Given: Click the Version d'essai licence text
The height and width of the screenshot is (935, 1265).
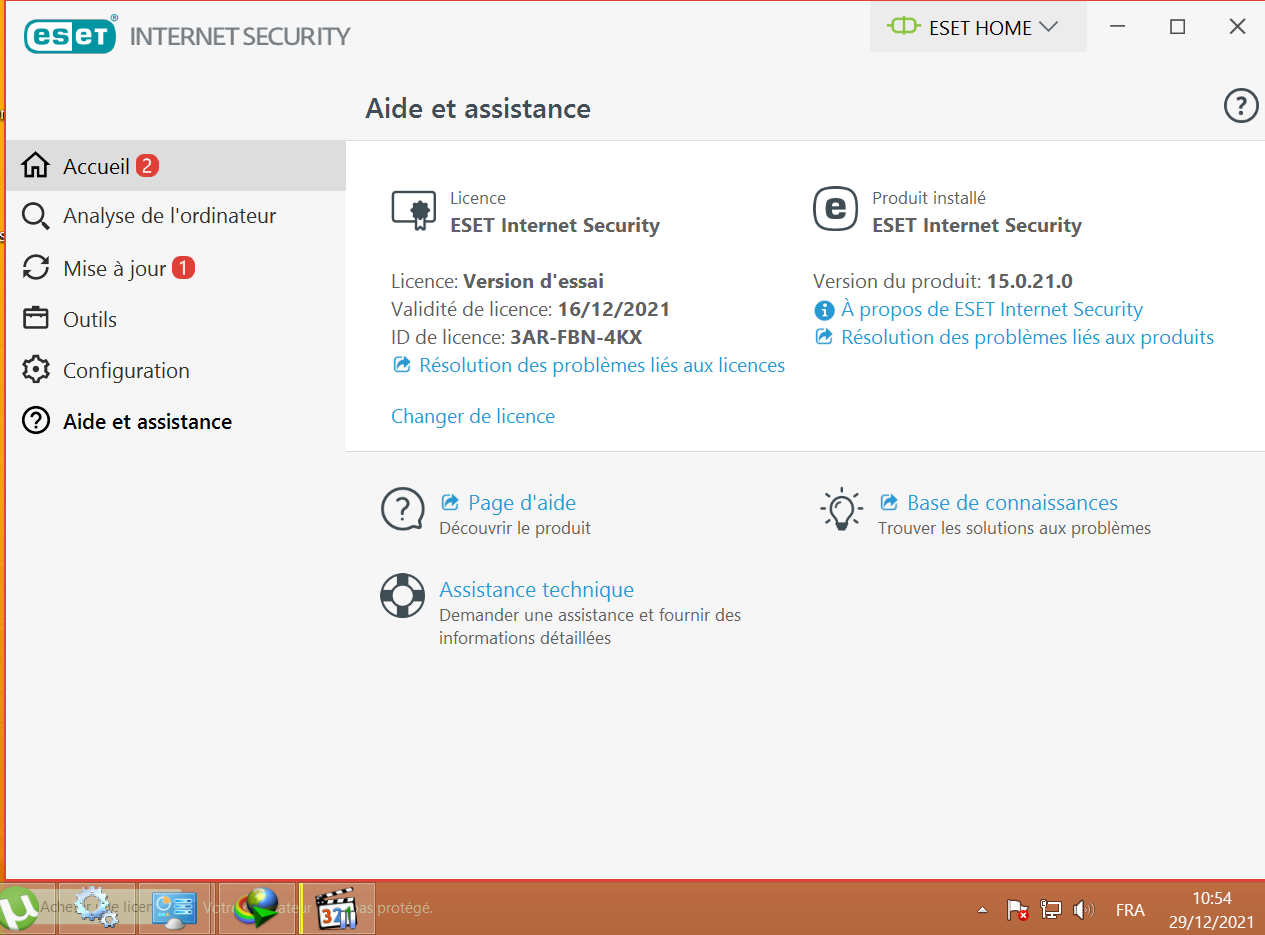Looking at the screenshot, I should (x=534, y=281).
